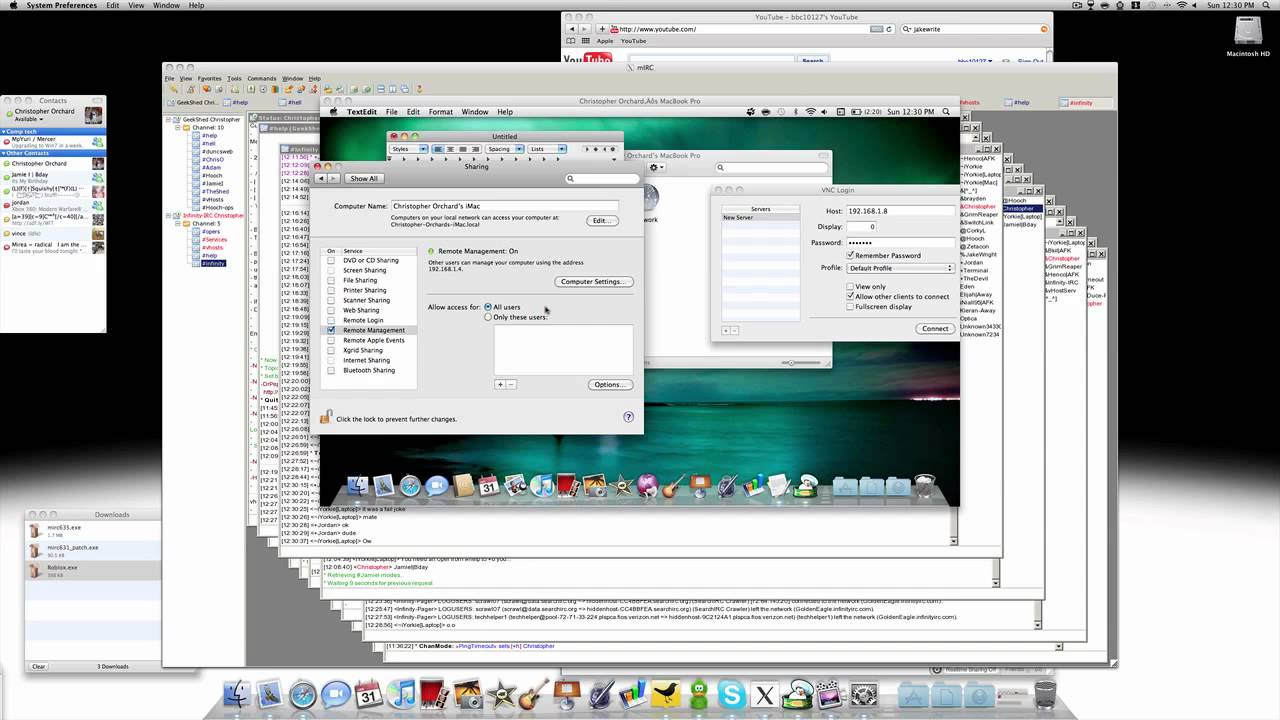This screenshot has height=720, width=1280.
Task: Open iCal calendar in the main Dock
Action: (x=368, y=696)
